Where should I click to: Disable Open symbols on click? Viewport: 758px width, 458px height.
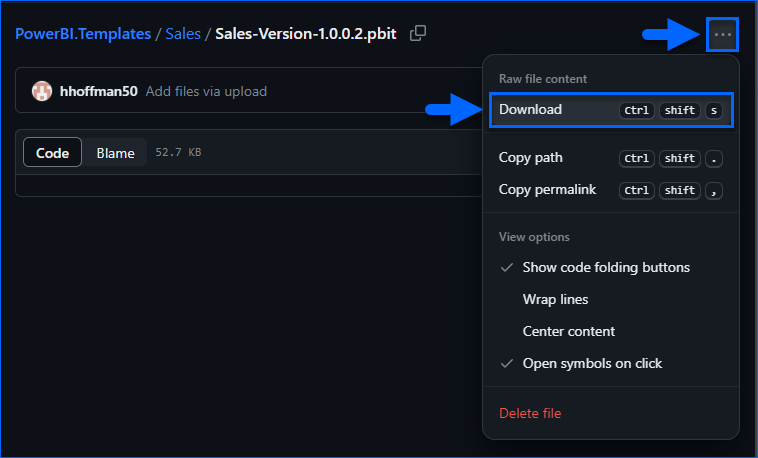592,363
